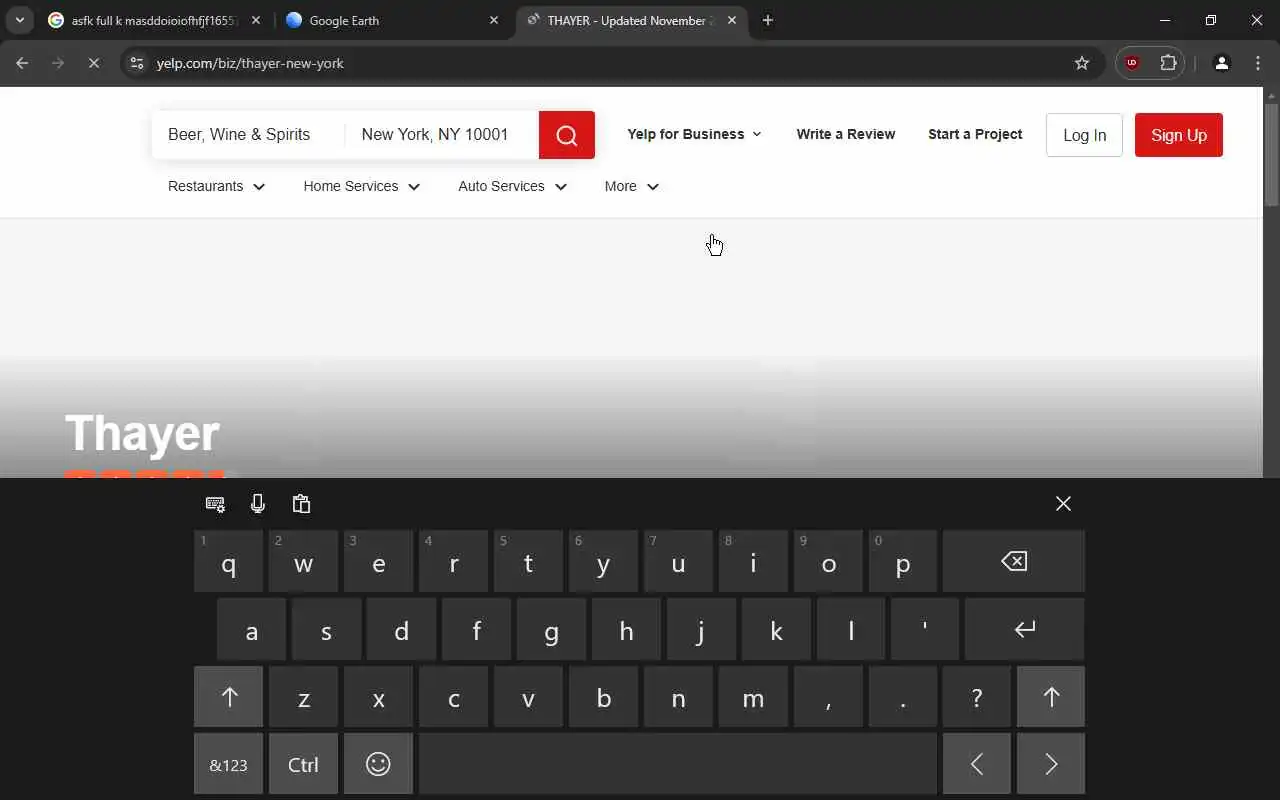Click the red Yelp search button

click(x=567, y=135)
